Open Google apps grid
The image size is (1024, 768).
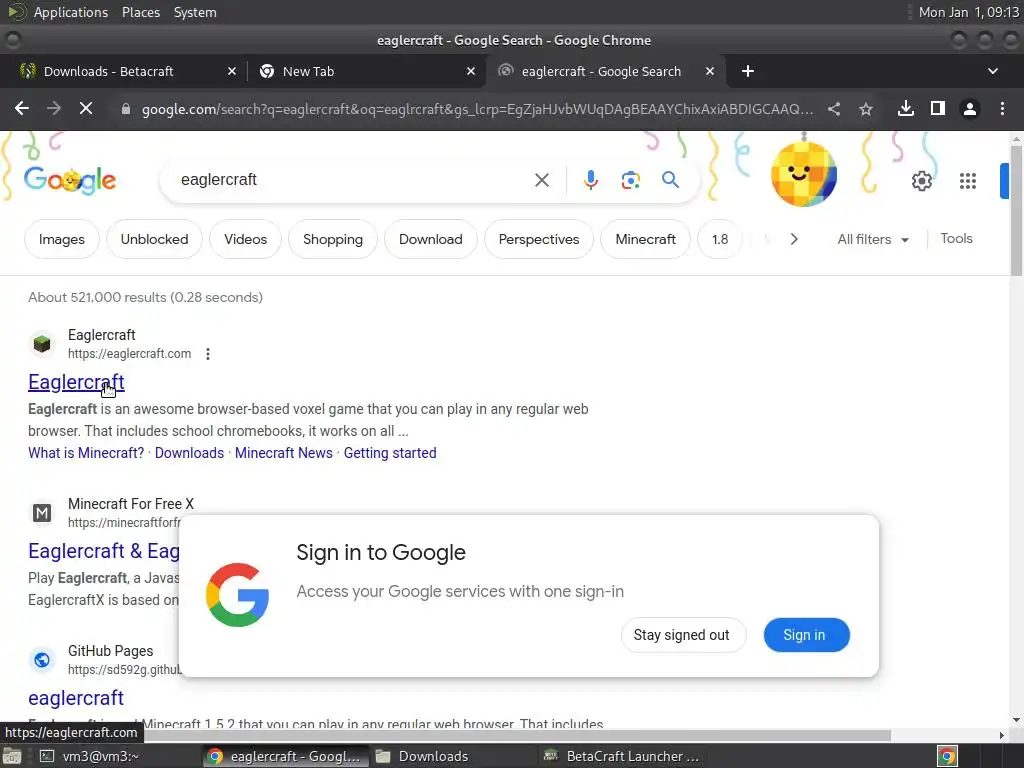click(x=968, y=181)
